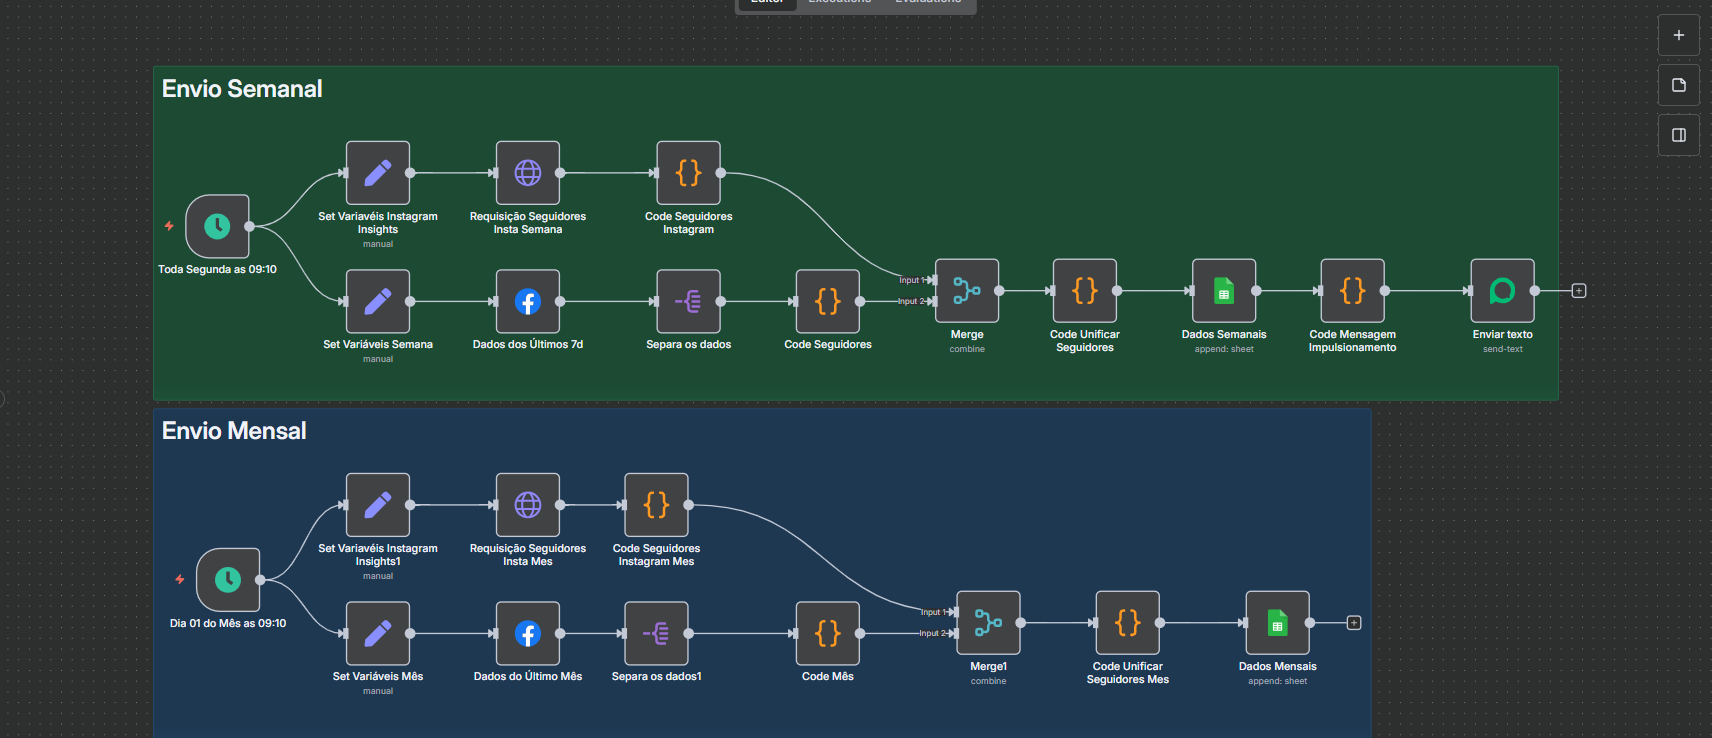The width and height of the screenshot is (1712, 738).
Task: Select the Dados dos Últimos 7d Facebook node
Action: coord(527,301)
